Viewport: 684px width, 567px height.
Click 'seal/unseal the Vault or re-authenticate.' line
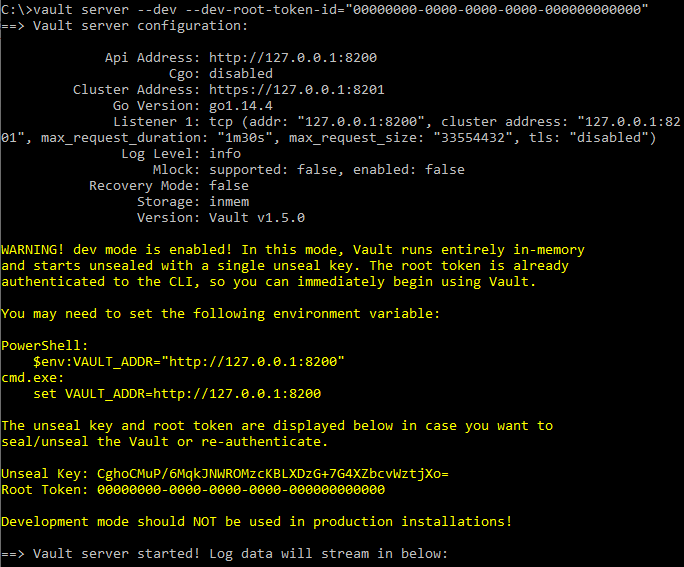pyautogui.click(x=164, y=442)
